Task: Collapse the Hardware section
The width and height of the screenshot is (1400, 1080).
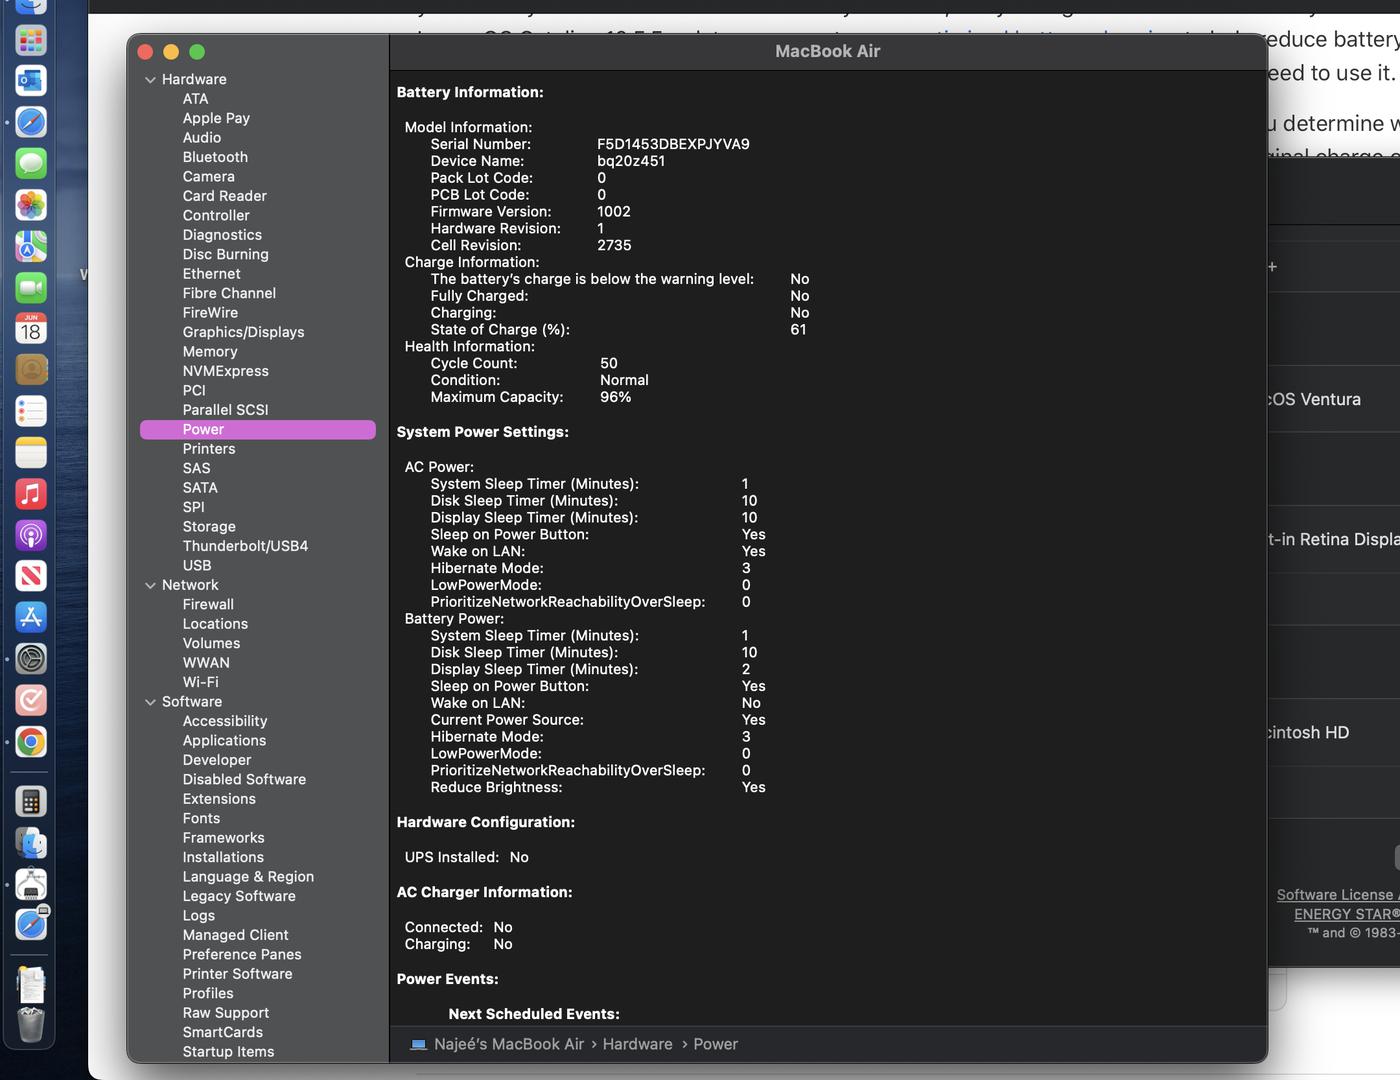Action: click(x=150, y=79)
